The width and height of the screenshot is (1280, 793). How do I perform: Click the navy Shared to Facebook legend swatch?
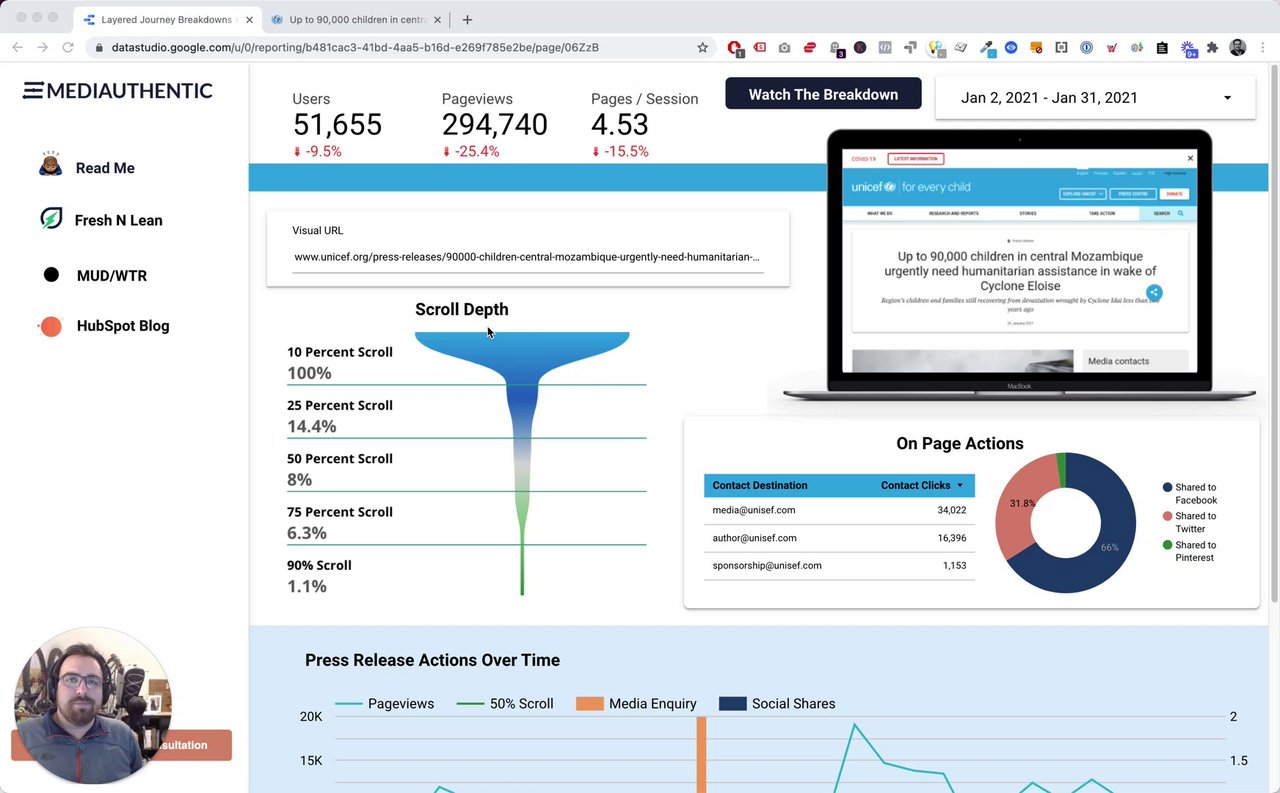1167,487
